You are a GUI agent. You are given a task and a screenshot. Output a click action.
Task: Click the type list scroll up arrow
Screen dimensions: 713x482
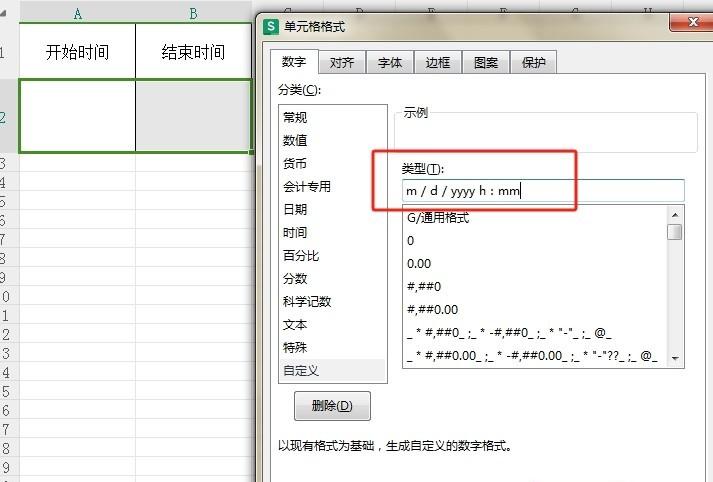point(675,215)
